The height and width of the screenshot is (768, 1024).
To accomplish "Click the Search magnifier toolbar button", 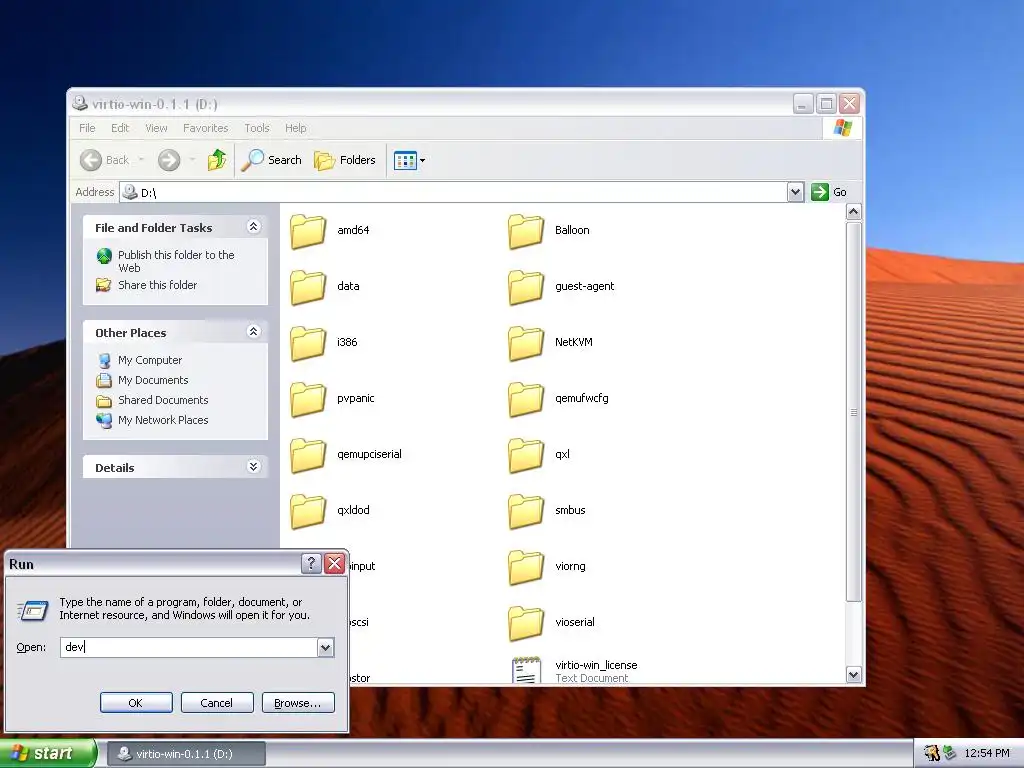I will (x=271, y=160).
